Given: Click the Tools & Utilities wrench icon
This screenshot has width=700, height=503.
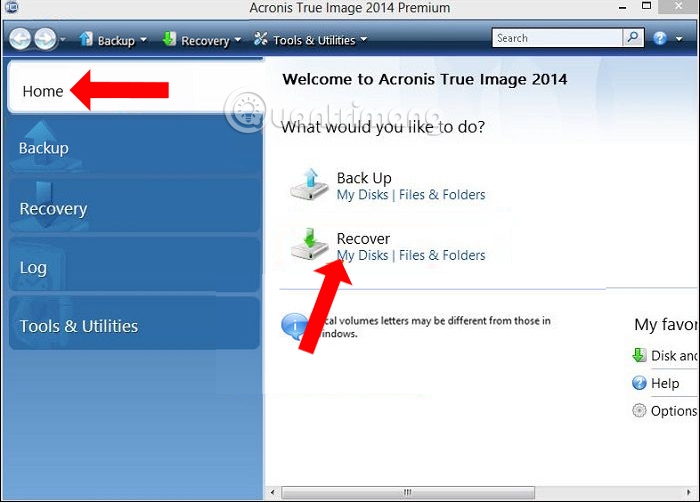Looking at the screenshot, I should pos(260,39).
